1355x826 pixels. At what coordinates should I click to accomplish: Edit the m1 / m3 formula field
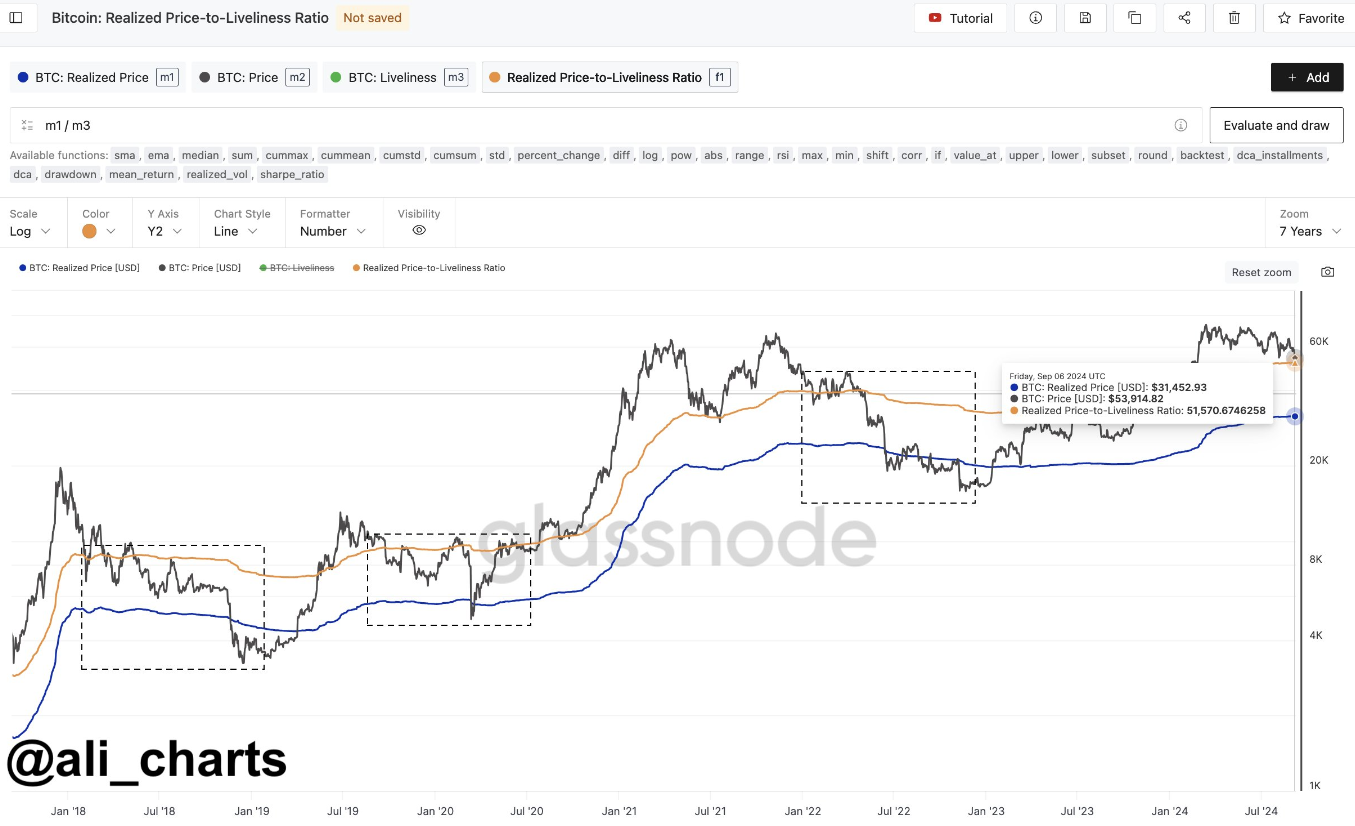[606, 125]
